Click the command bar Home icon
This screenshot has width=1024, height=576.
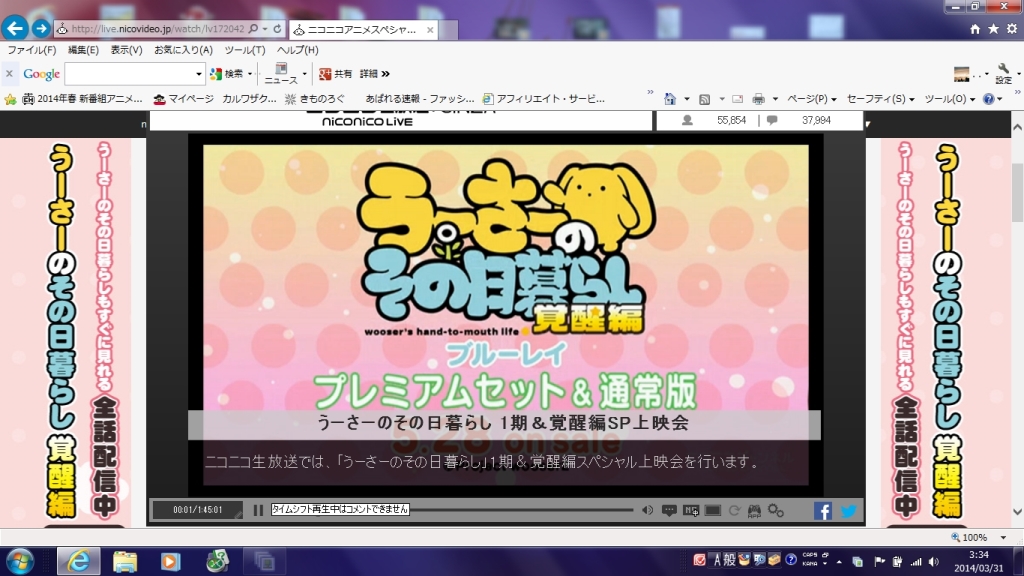tap(670, 99)
